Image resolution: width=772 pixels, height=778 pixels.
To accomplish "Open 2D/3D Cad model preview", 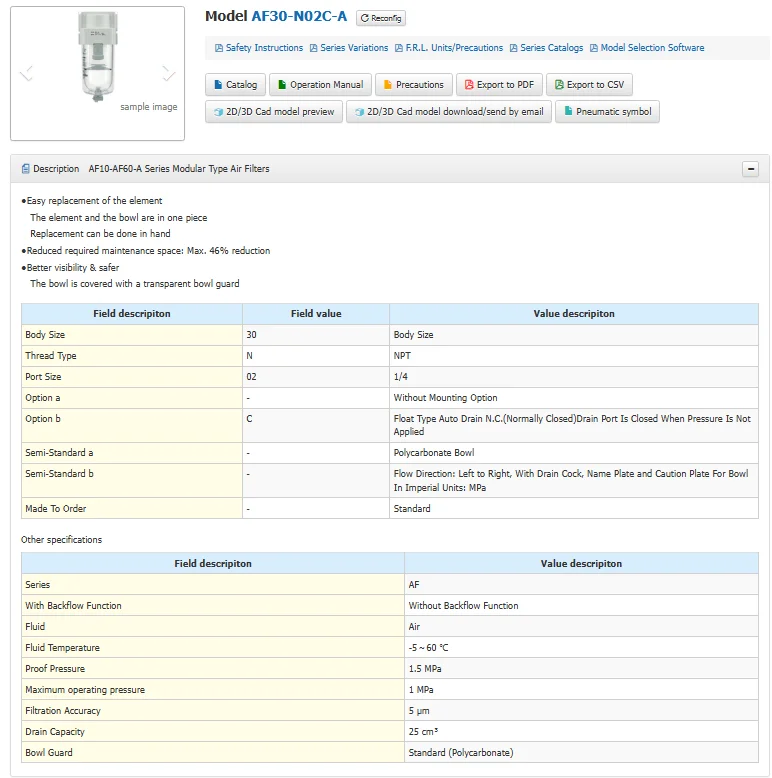I will coord(274,112).
